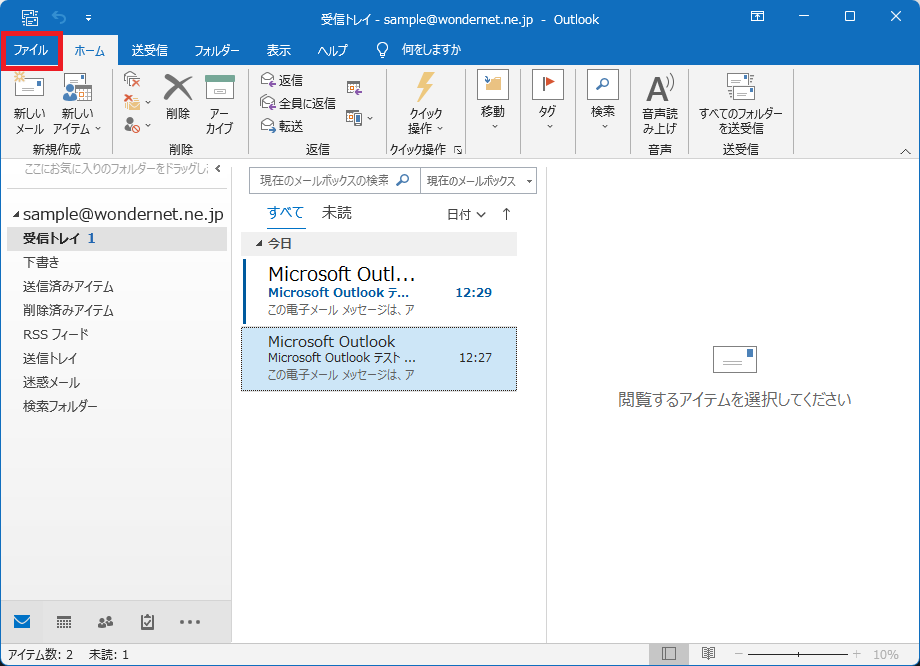Click the 新しいメール (New Mail) icon

pyautogui.click(x=29, y=86)
